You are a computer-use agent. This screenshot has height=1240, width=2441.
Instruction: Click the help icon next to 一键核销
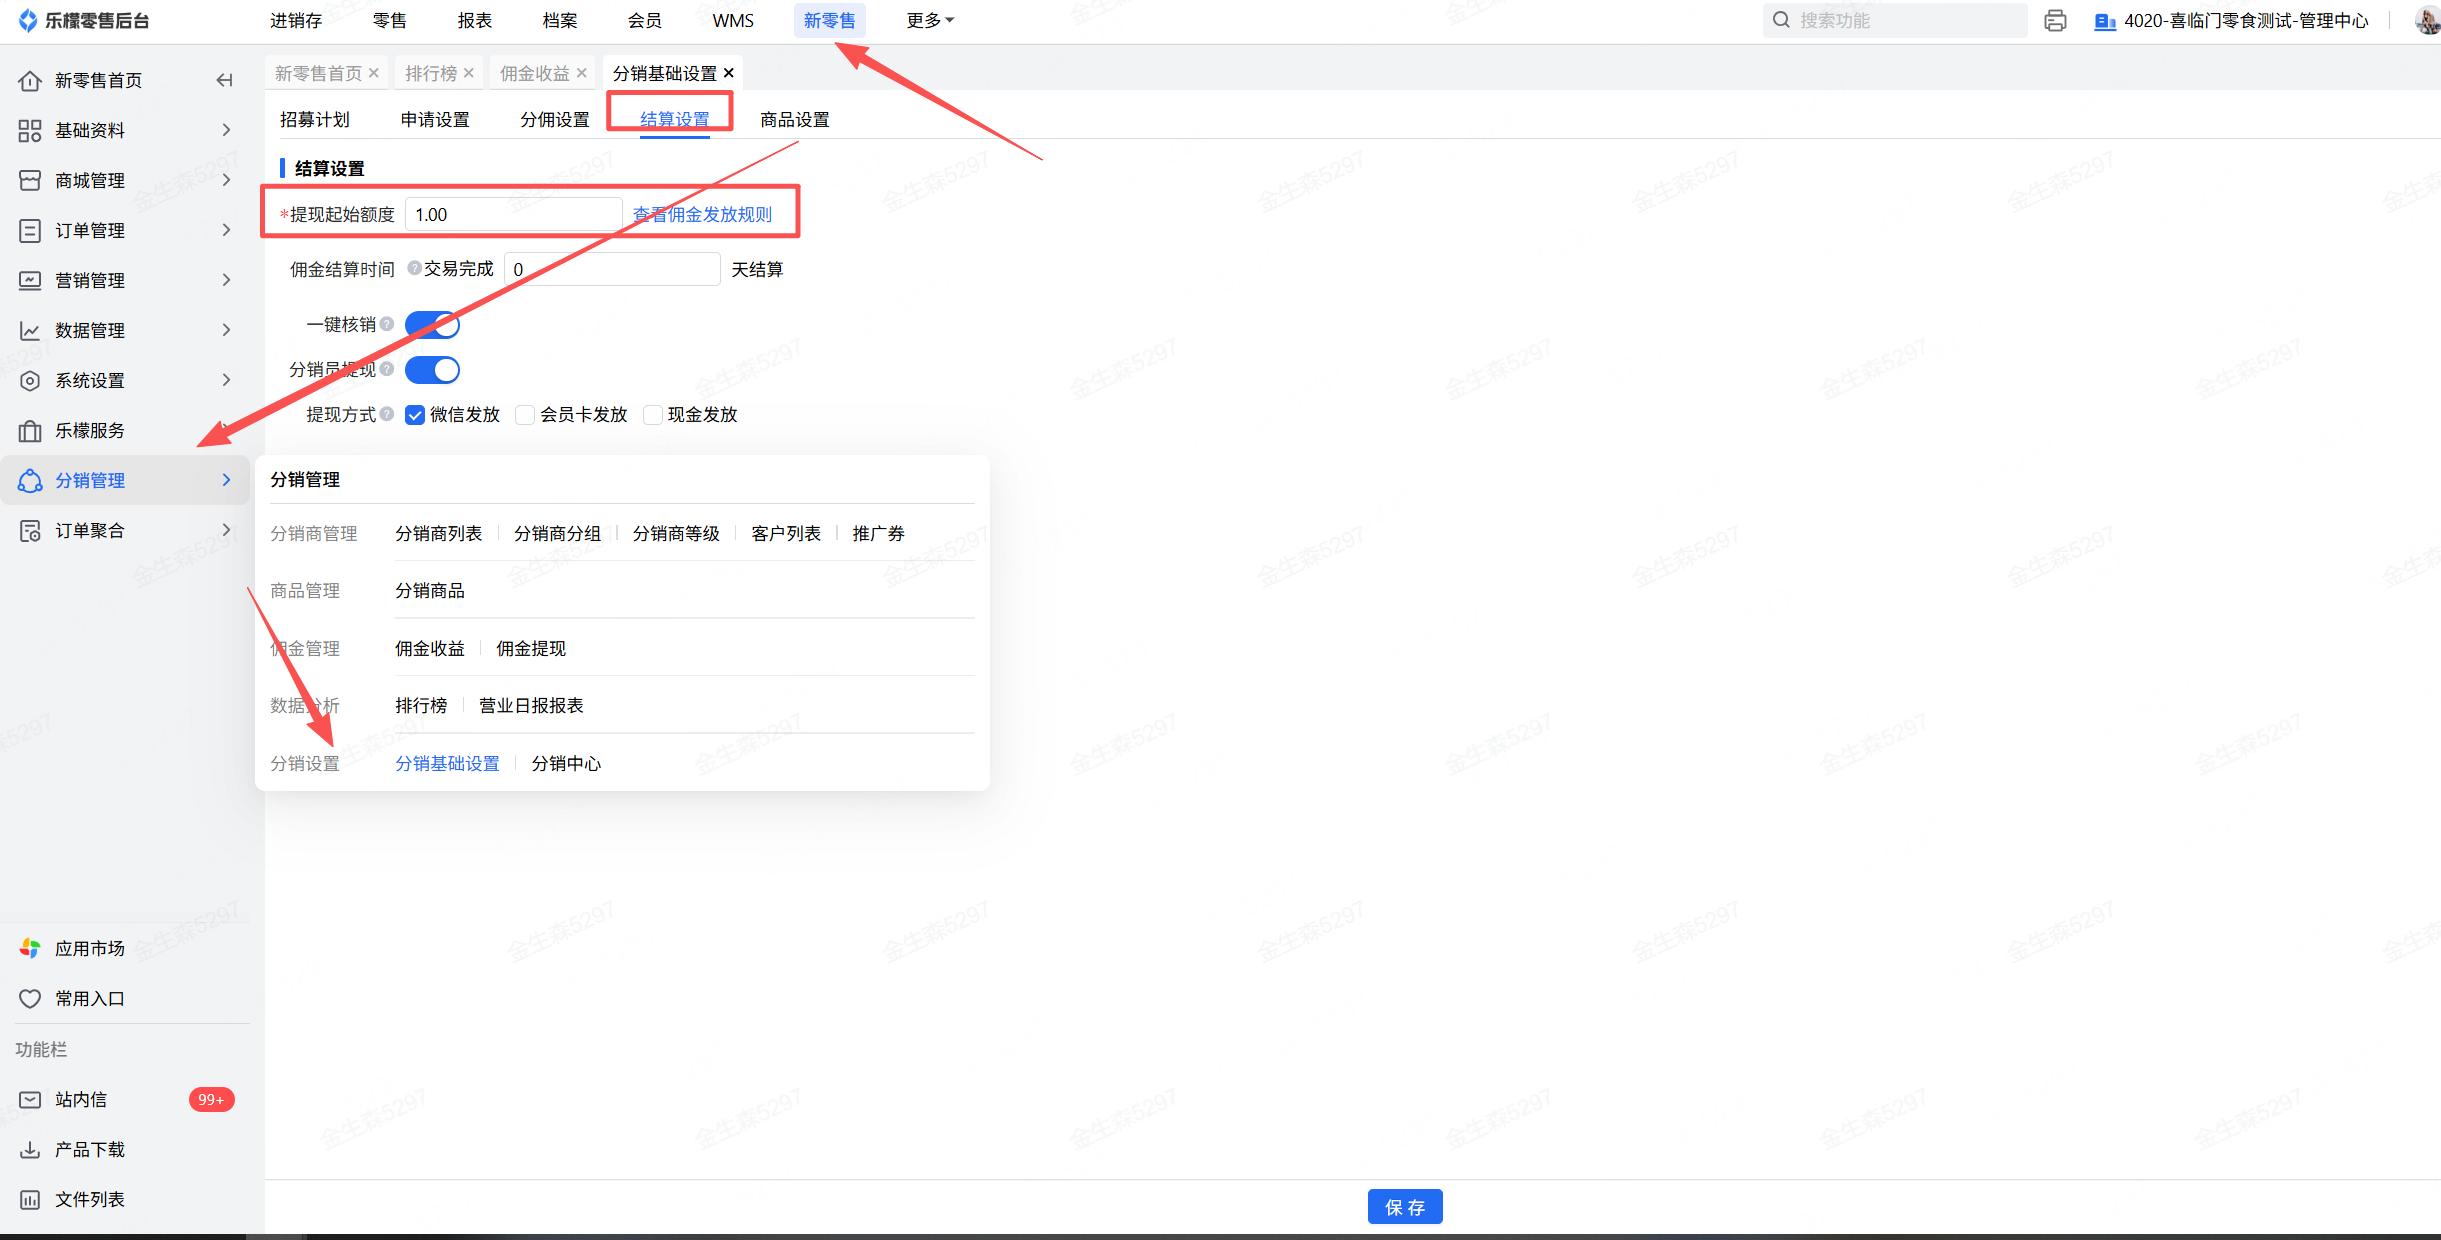coord(387,324)
